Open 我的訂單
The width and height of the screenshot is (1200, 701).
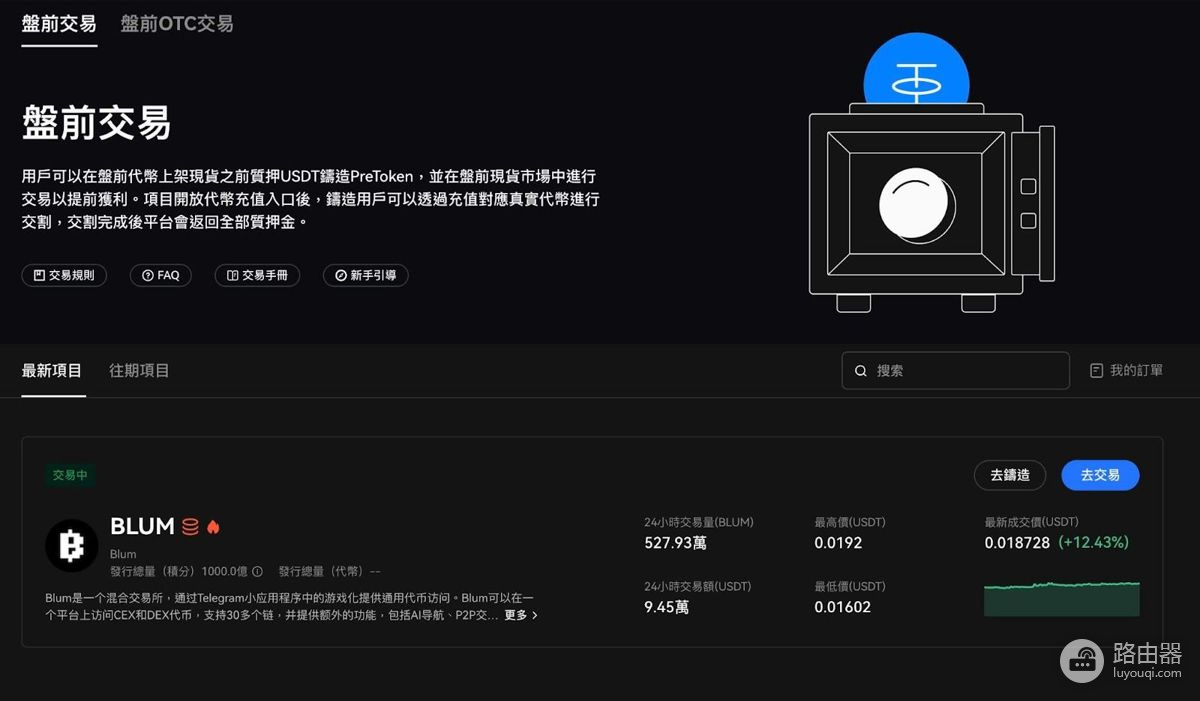pos(1126,370)
